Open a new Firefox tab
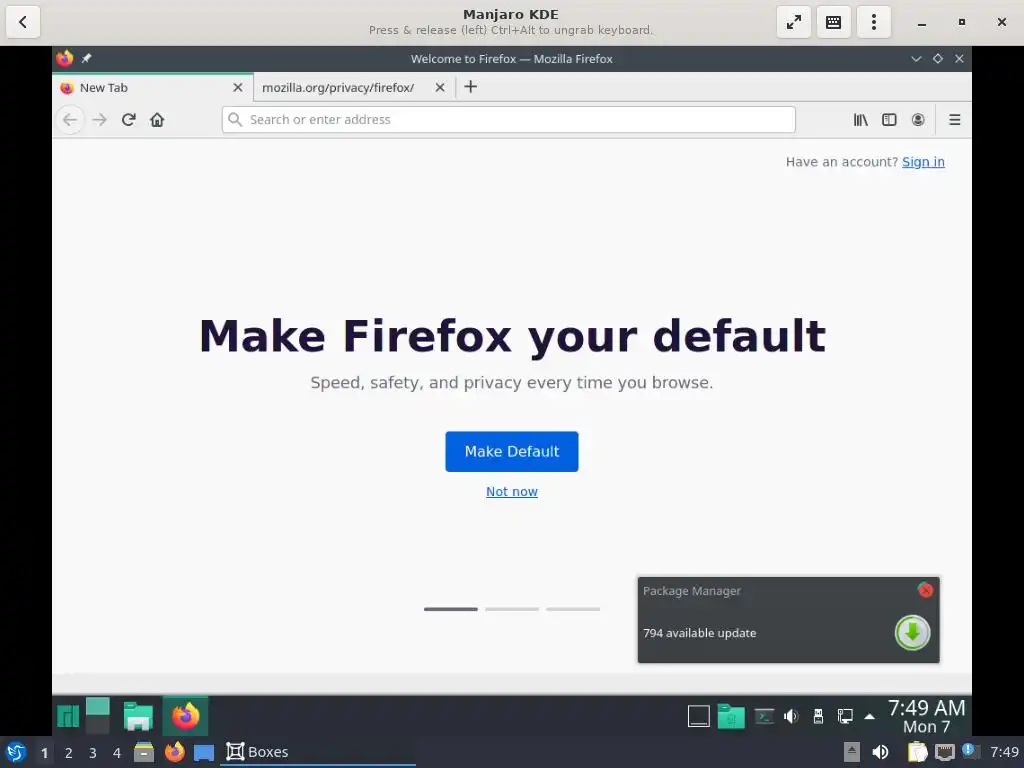Image resolution: width=1024 pixels, height=768 pixels. click(471, 87)
